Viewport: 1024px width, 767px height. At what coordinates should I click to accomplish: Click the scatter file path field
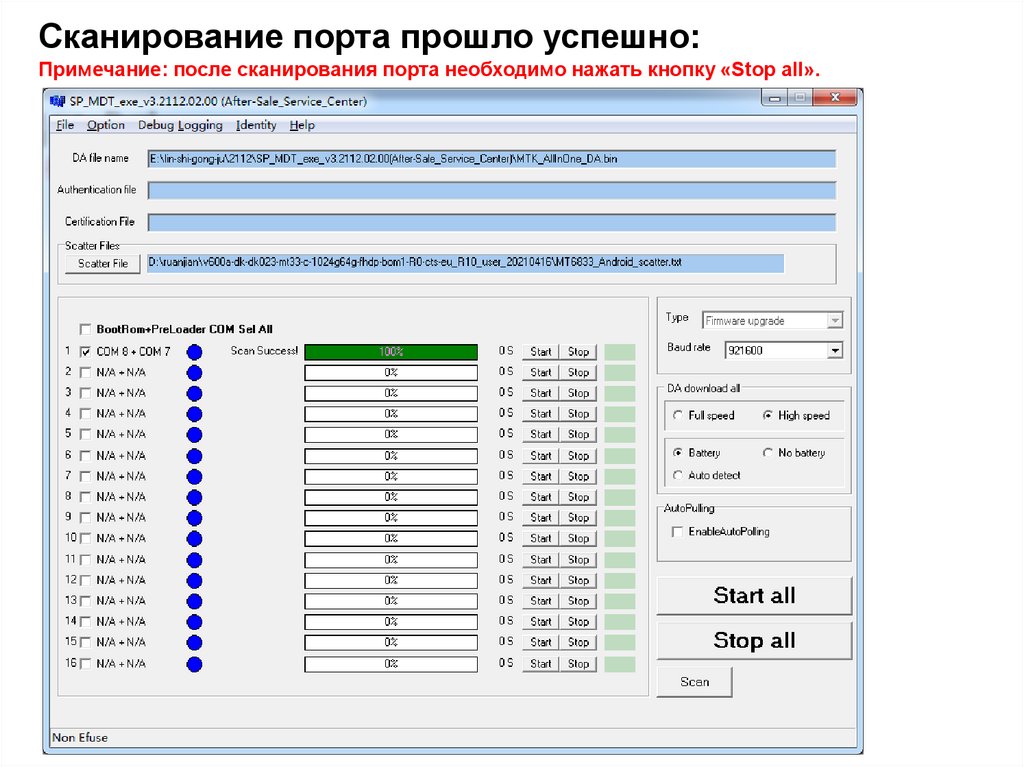pyautogui.click(x=466, y=263)
